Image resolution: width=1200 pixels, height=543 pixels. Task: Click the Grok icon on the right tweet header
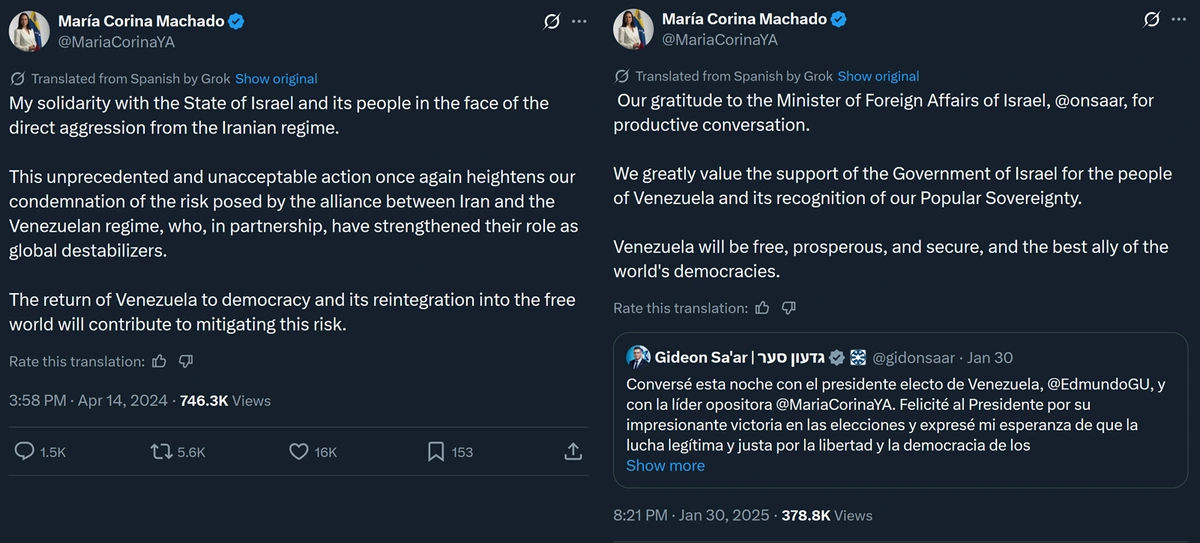coord(1152,19)
